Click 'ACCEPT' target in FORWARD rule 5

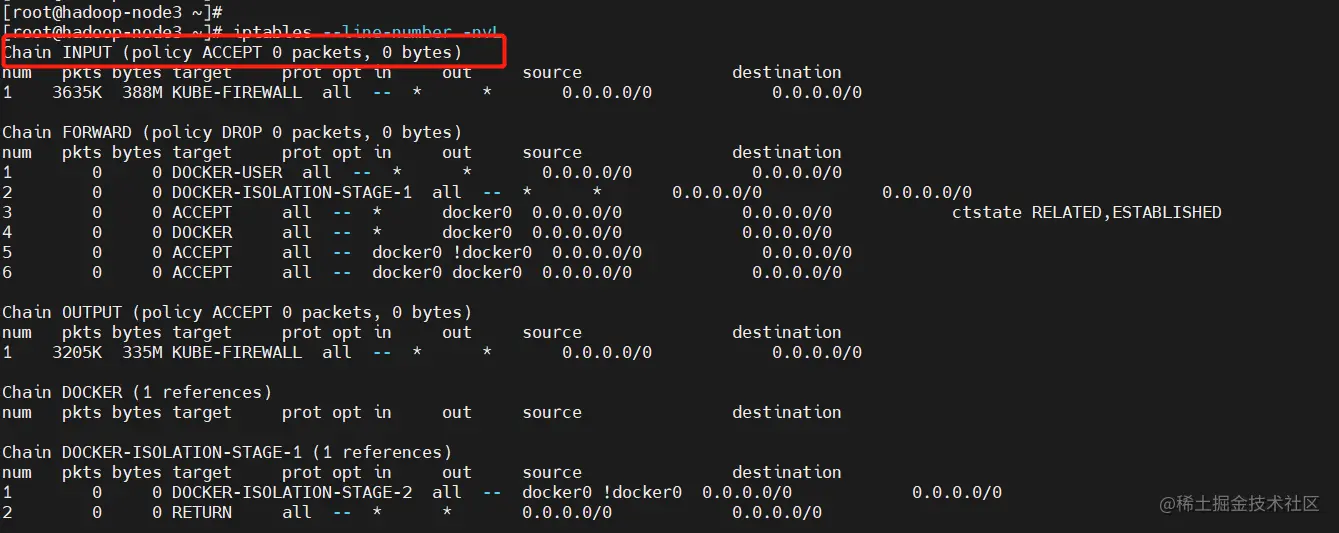pyautogui.click(x=202, y=252)
